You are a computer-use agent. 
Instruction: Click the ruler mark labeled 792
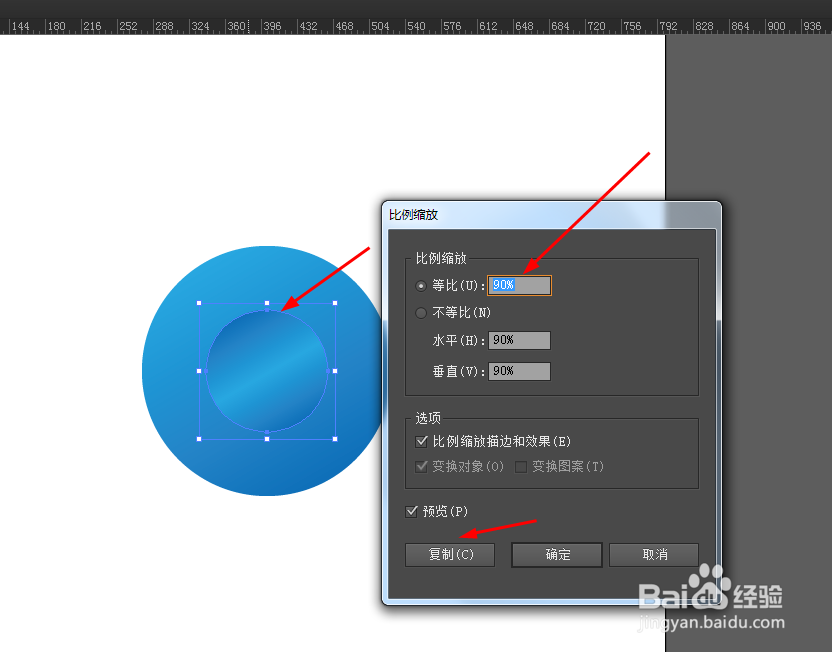click(668, 26)
